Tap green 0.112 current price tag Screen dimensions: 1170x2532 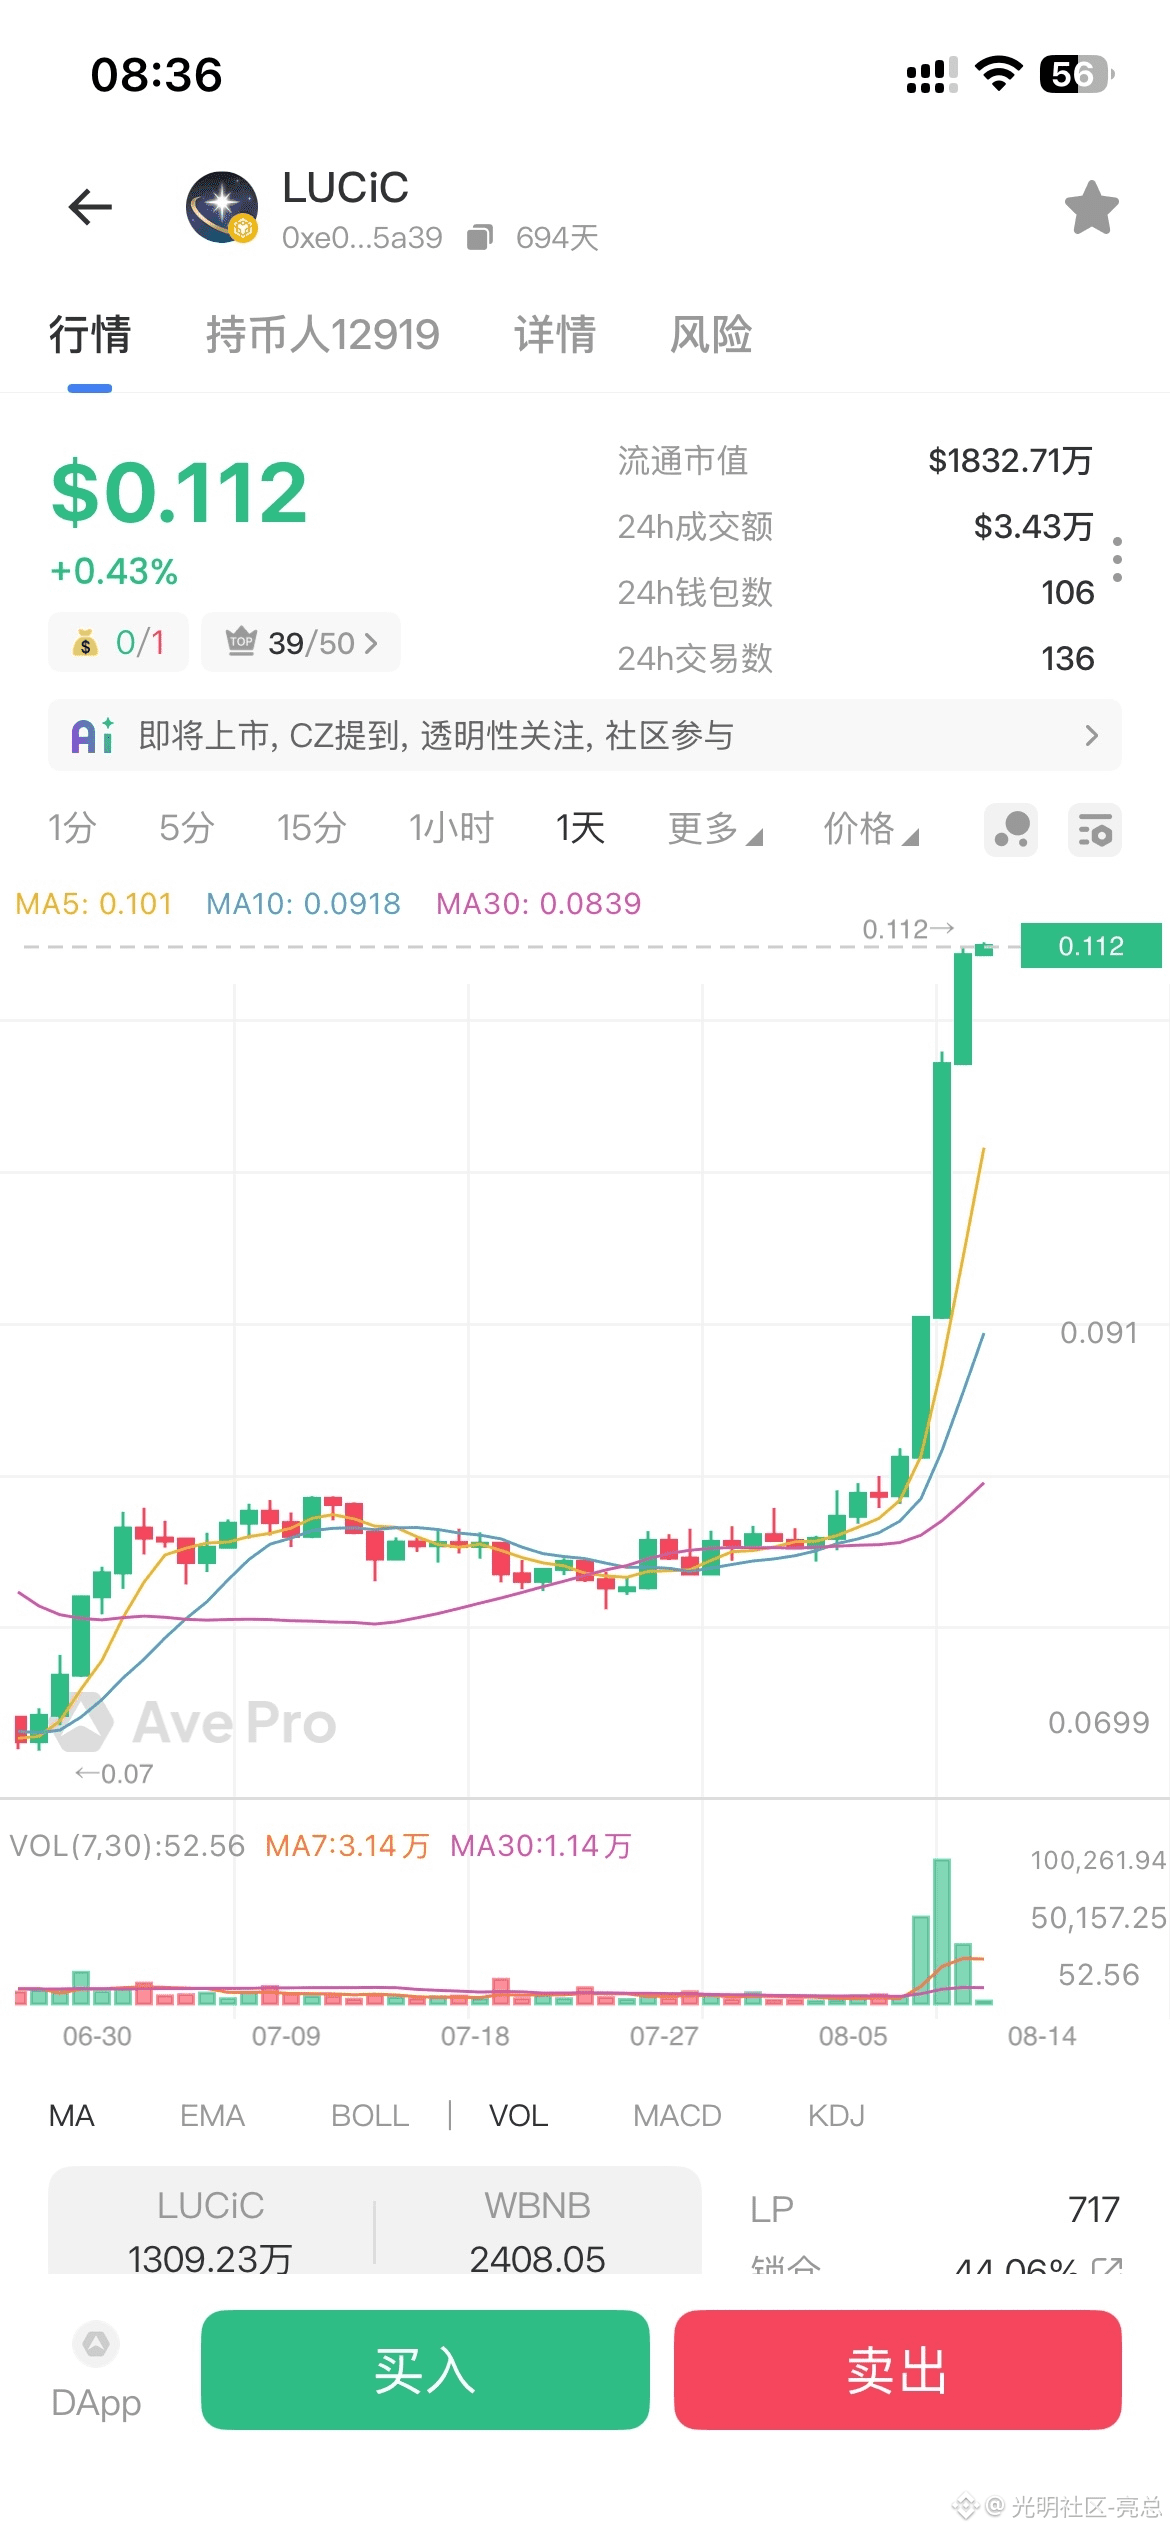click(1091, 946)
